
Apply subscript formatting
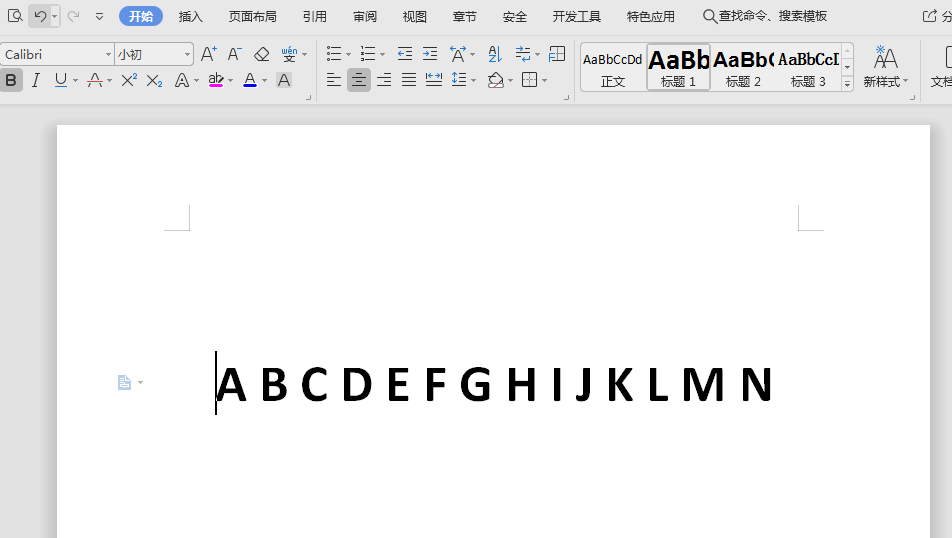(x=154, y=80)
